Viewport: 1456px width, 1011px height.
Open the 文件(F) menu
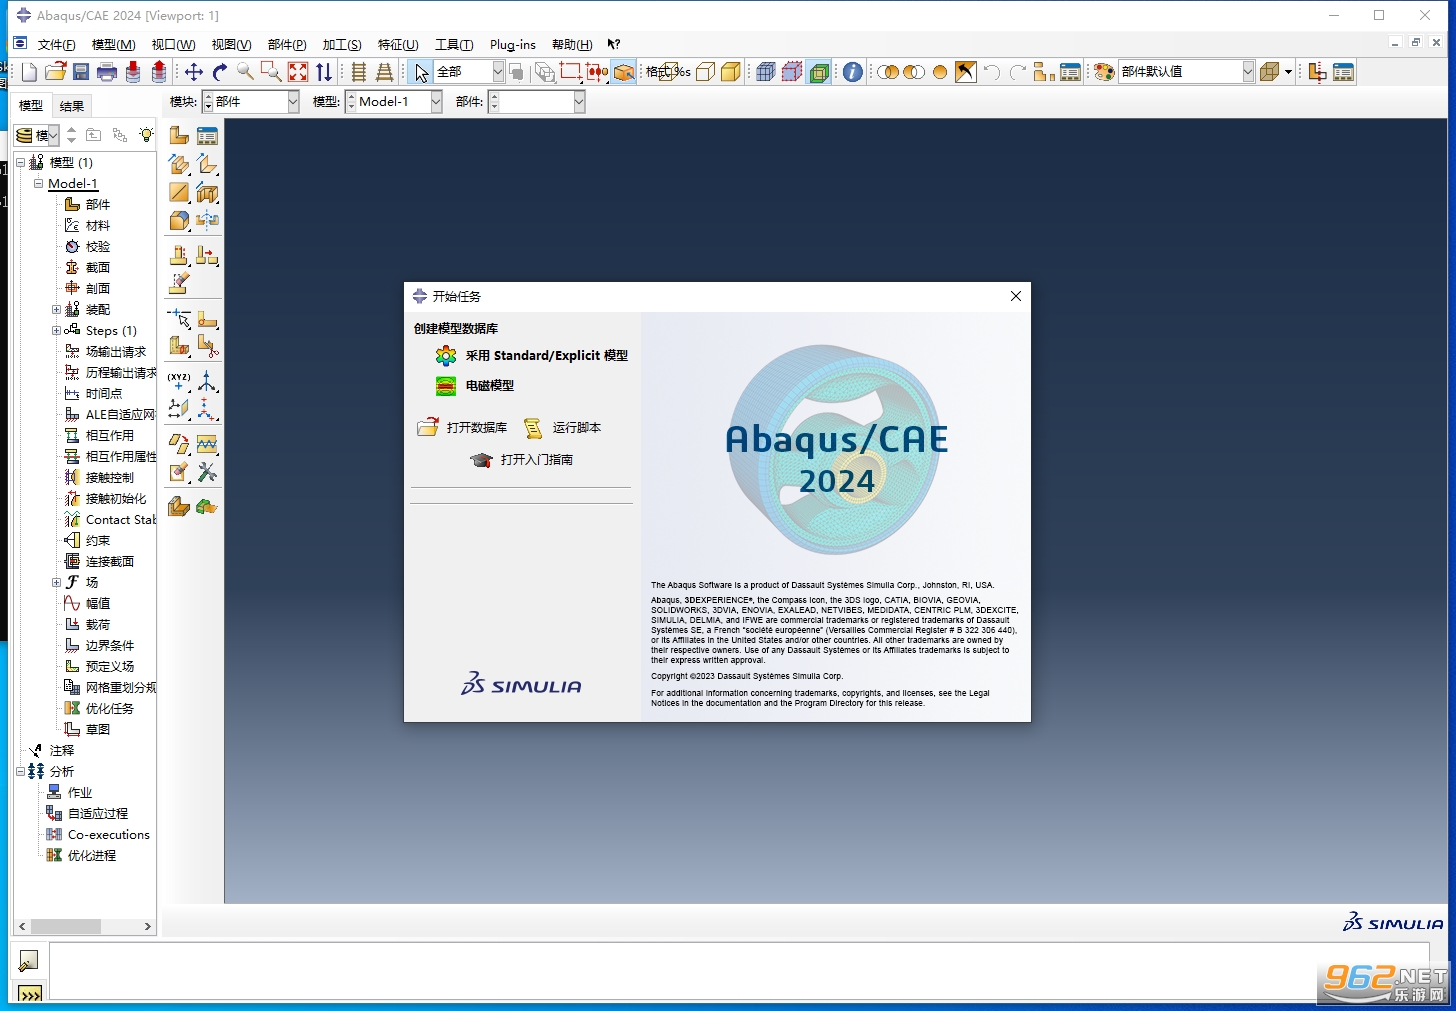(x=56, y=45)
